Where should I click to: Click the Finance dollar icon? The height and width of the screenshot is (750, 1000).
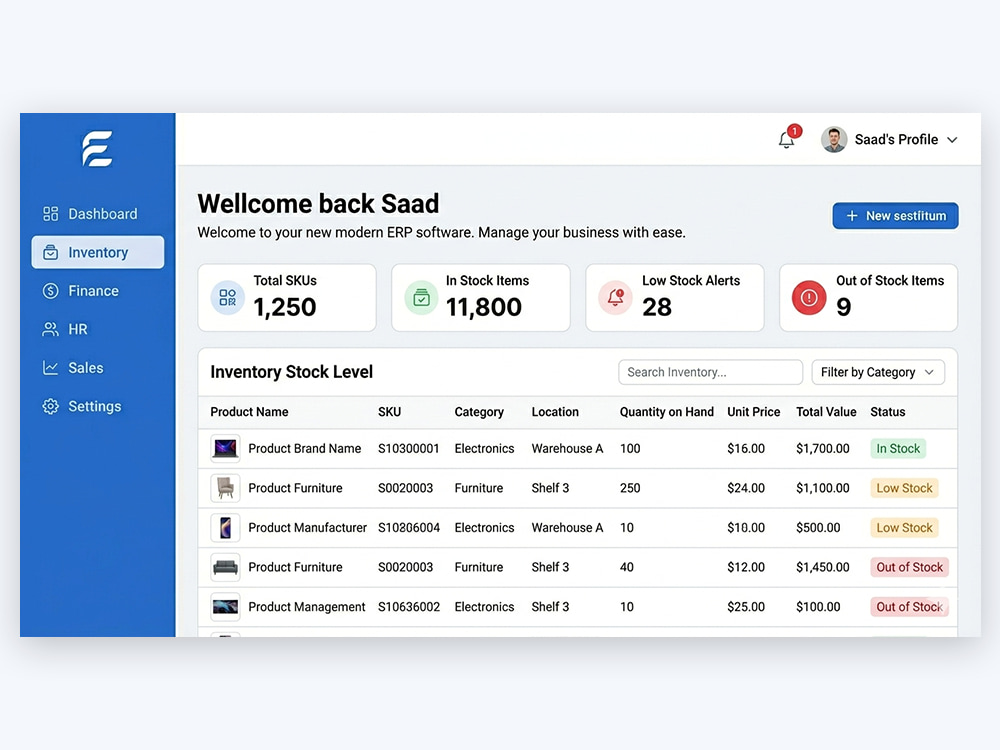tap(50, 291)
